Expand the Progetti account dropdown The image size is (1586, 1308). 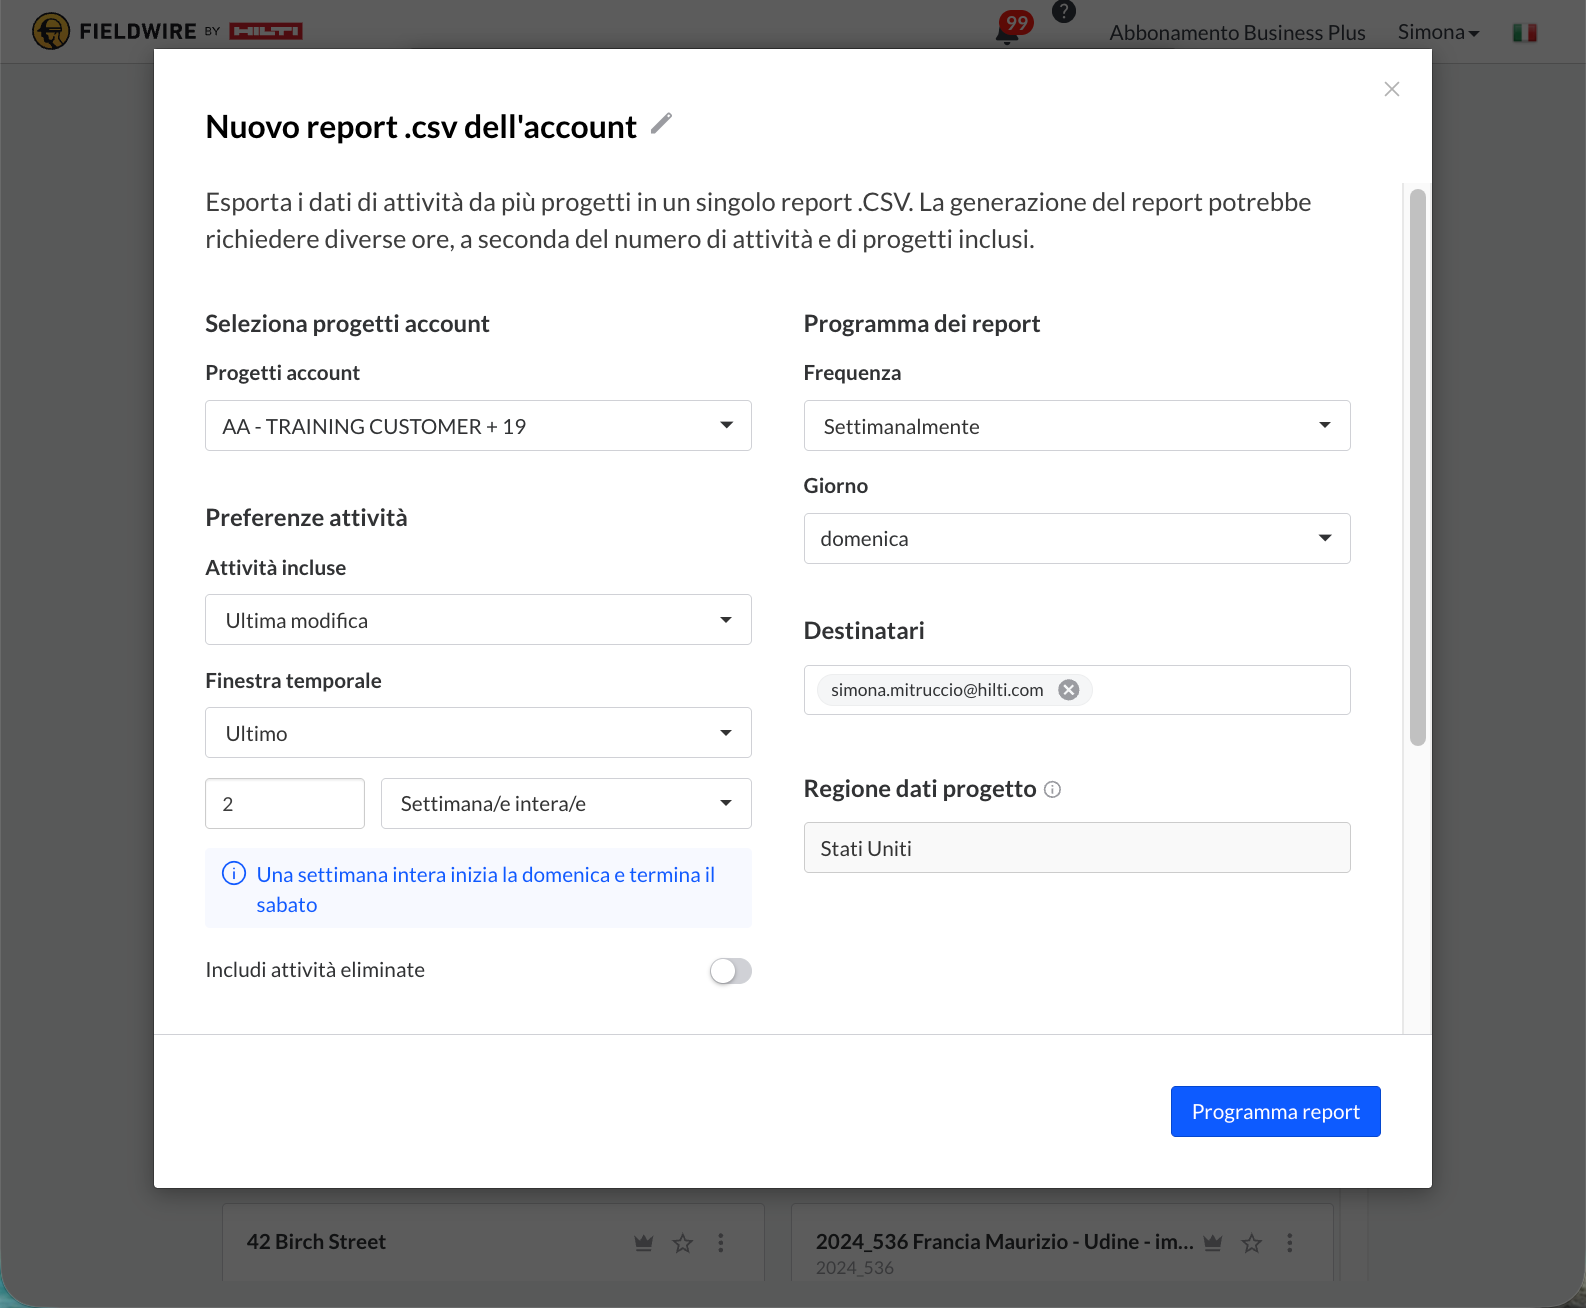tap(478, 426)
